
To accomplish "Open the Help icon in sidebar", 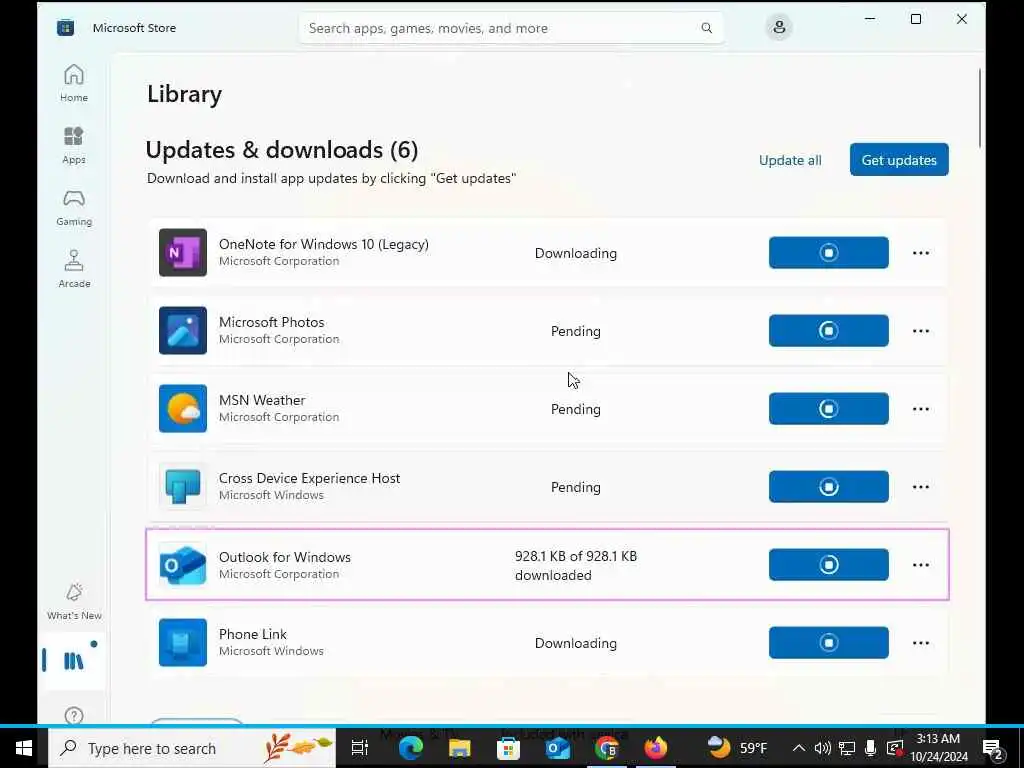I will coord(74,715).
